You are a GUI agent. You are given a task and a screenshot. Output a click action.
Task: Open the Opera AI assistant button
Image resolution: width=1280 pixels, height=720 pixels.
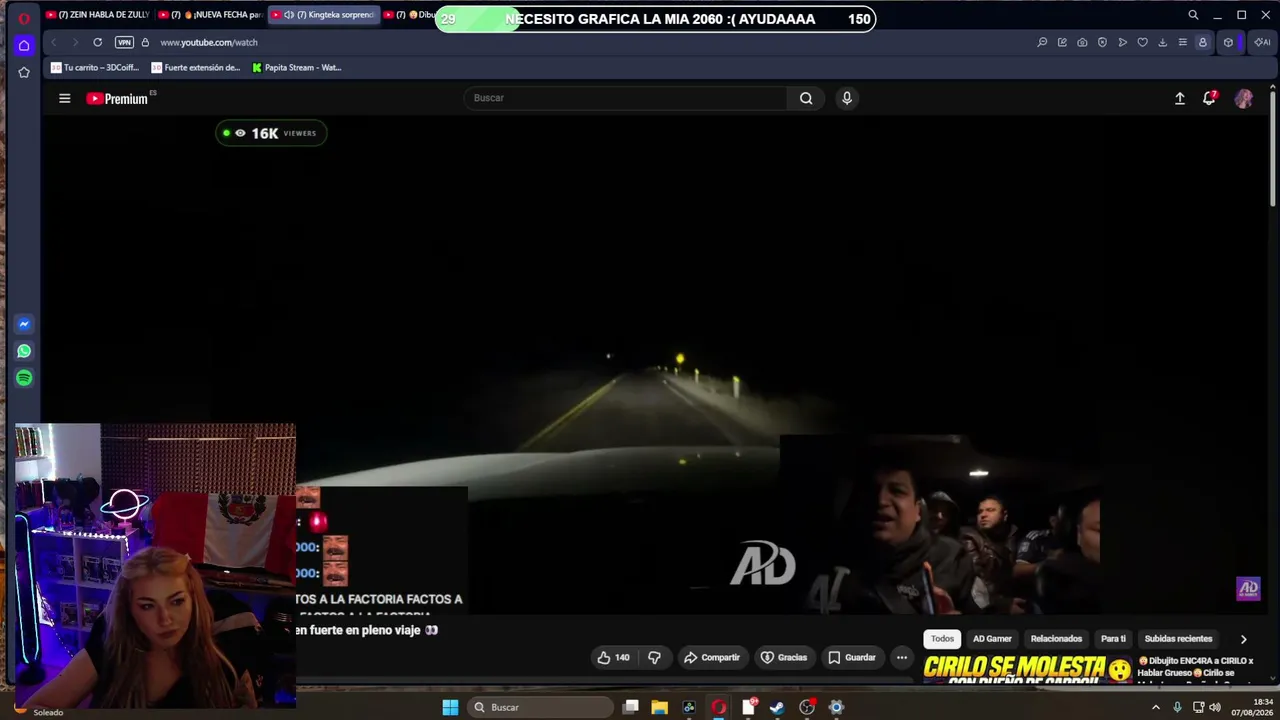[1262, 42]
